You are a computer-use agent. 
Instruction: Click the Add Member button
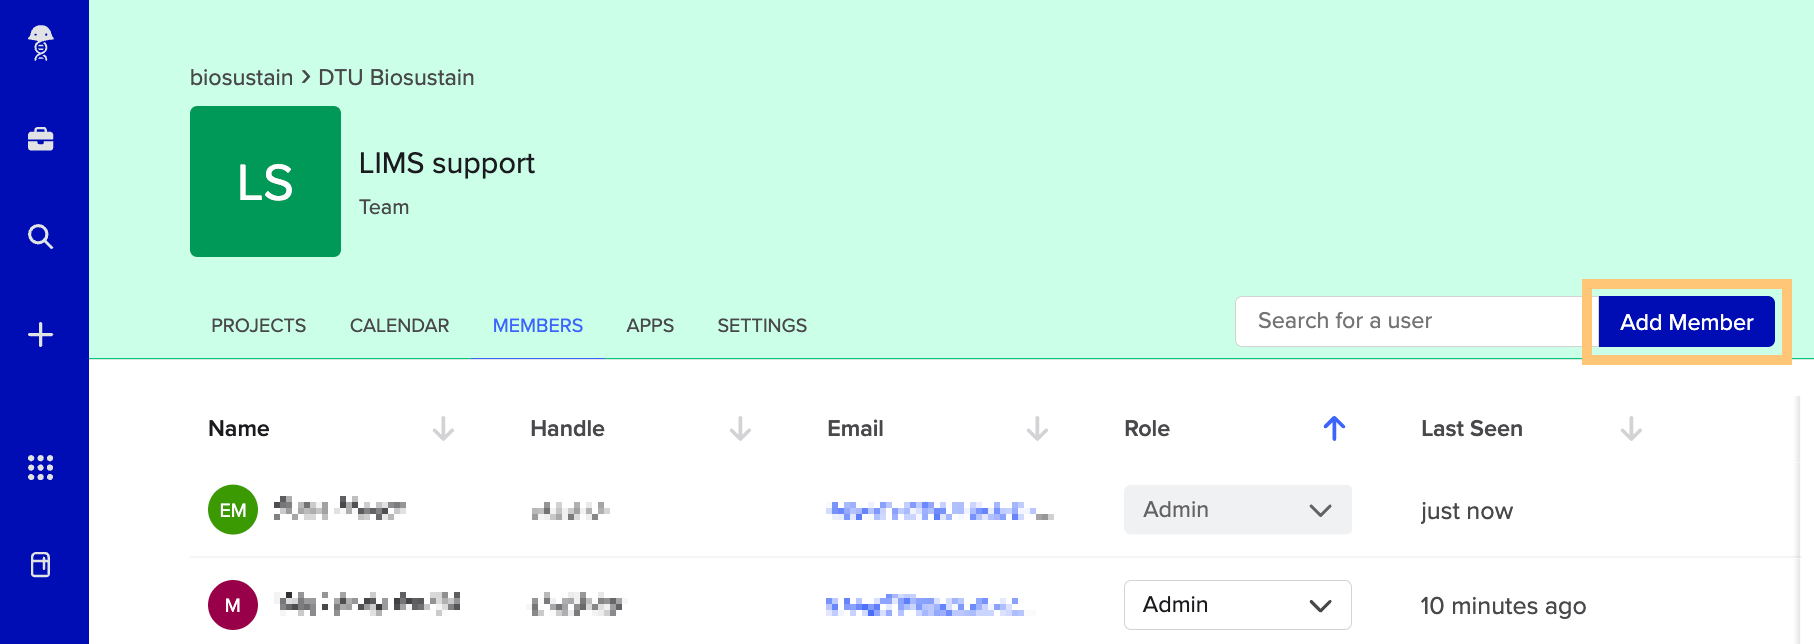tap(1686, 322)
